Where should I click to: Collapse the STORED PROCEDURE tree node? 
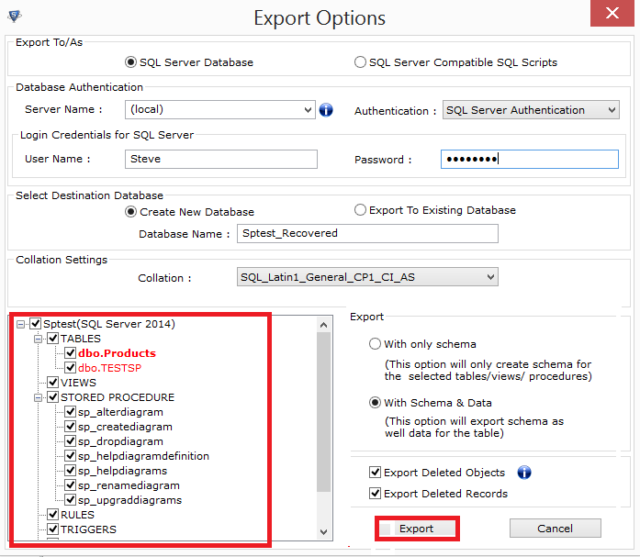coord(38,398)
